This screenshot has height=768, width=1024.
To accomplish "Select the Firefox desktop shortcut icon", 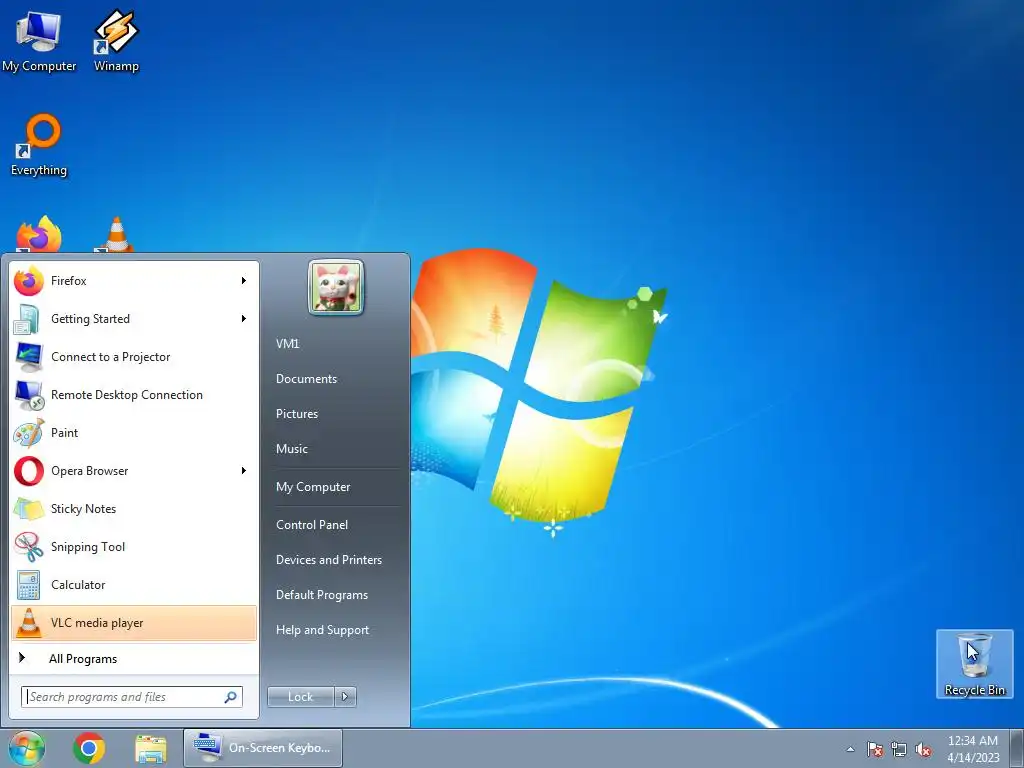I will (39, 234).
